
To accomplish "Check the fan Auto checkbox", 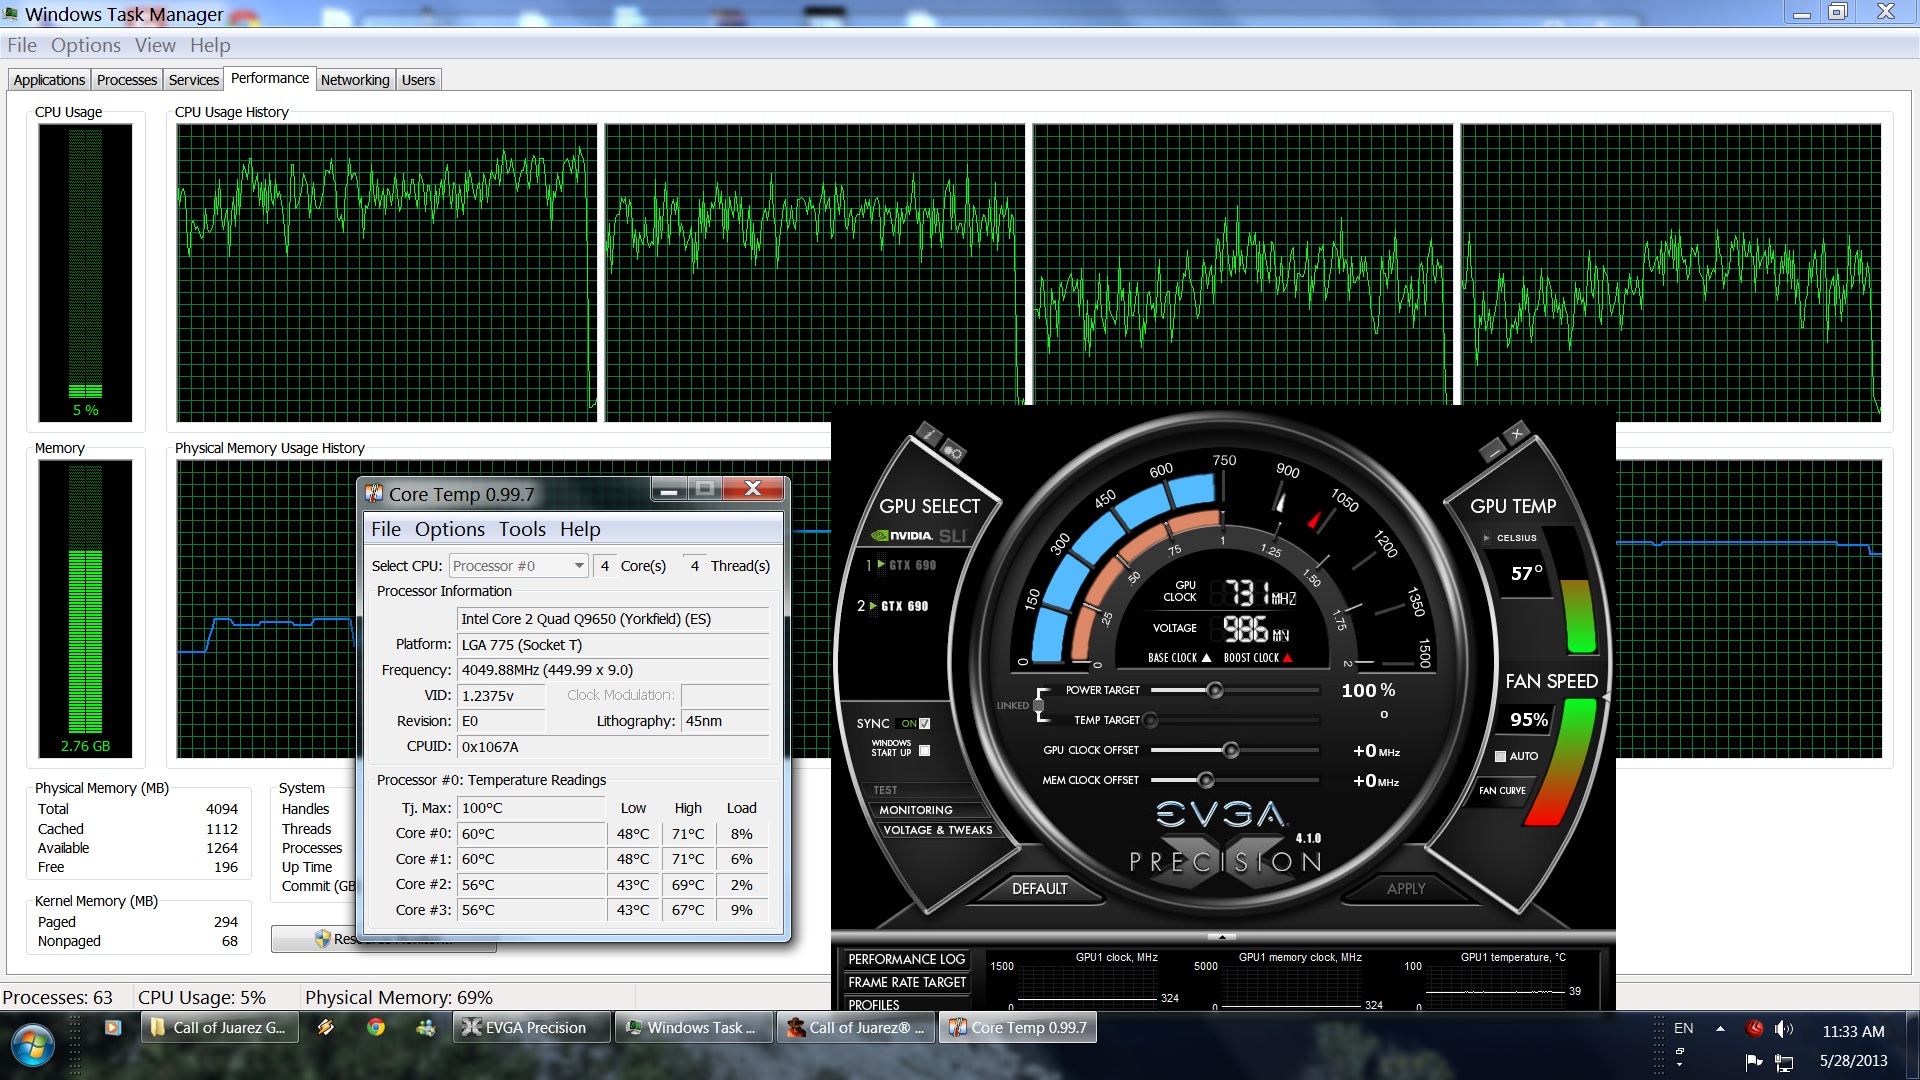I will [x=1500, y=756].
